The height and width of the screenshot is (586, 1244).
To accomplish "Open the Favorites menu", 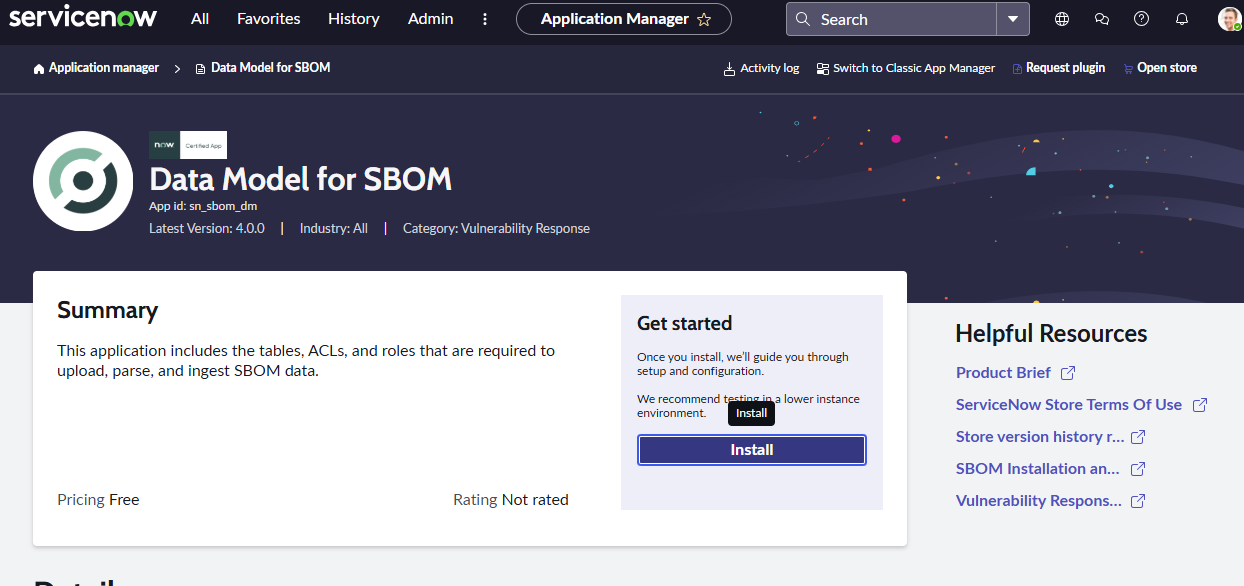I will click(269, 19).
